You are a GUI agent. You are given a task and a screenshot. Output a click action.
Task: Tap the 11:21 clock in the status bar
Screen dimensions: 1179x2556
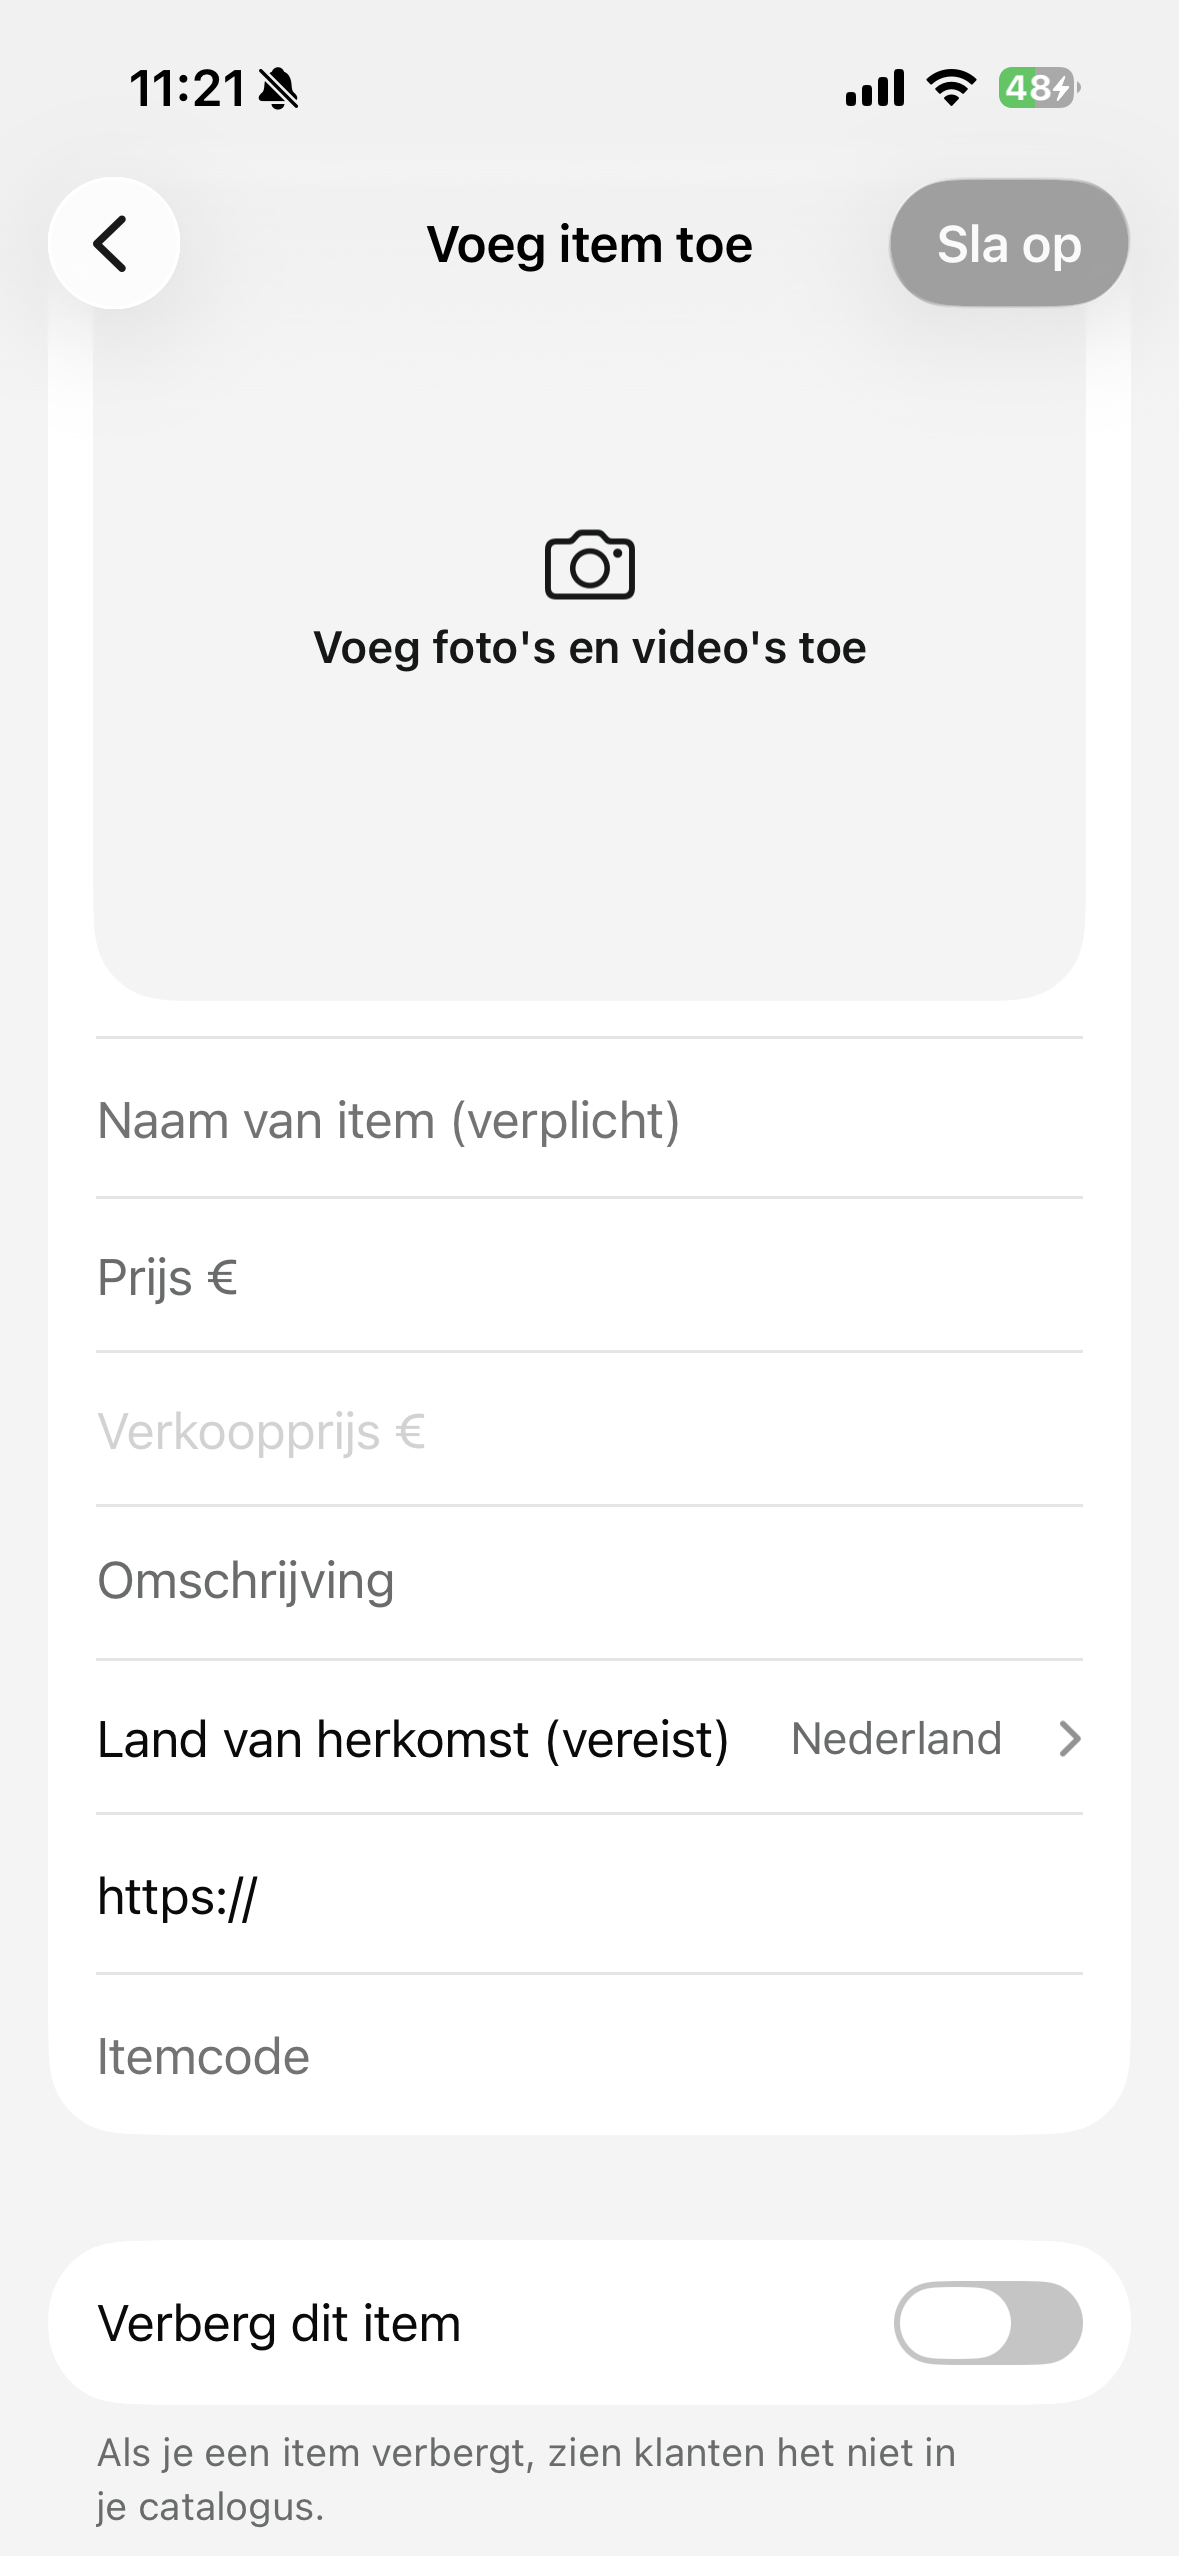point(187,89)
